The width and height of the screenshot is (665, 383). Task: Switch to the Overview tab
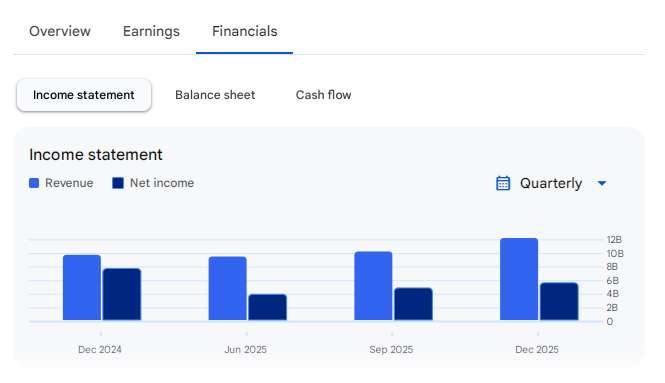(60, 31)
